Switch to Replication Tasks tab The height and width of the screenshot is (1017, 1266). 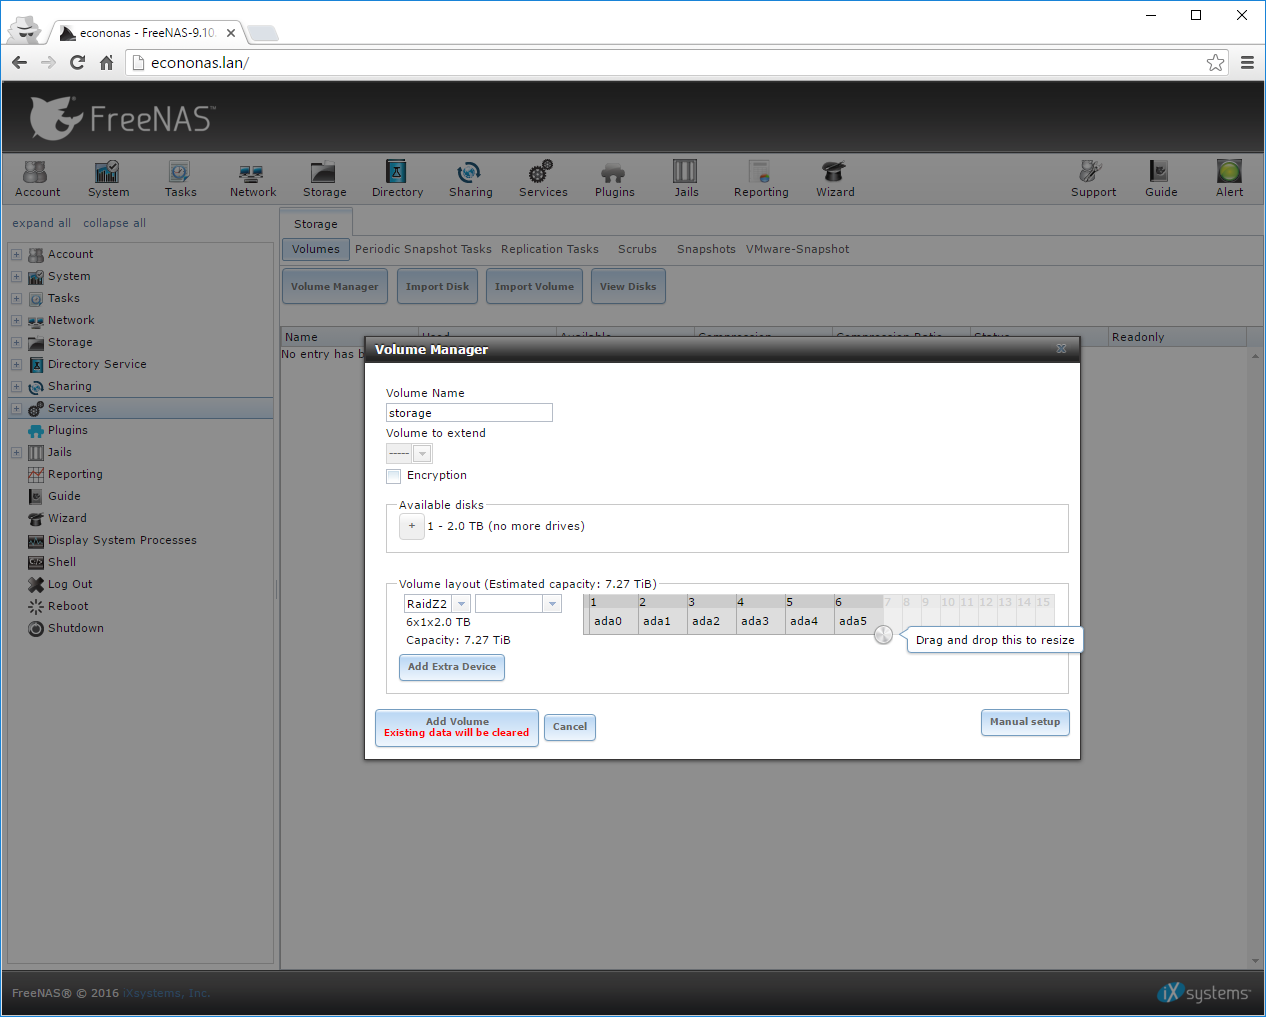pos(549,249)
